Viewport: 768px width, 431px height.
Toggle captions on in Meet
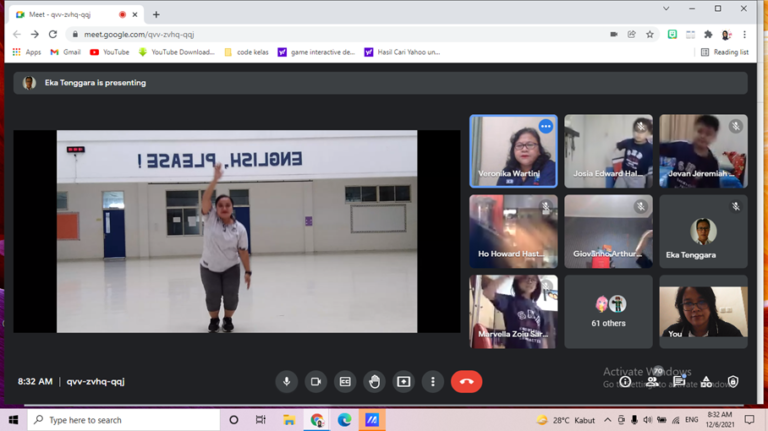tap(345, 381)
